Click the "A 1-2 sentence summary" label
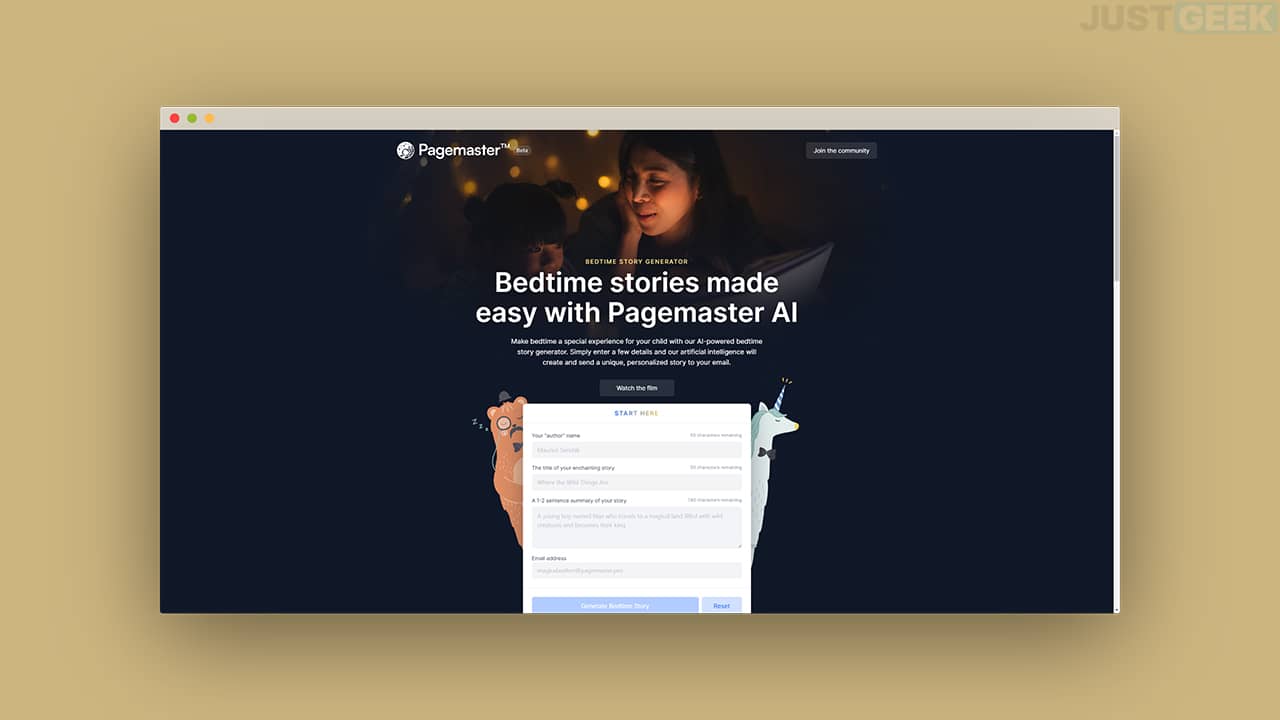 pos(579,500)
